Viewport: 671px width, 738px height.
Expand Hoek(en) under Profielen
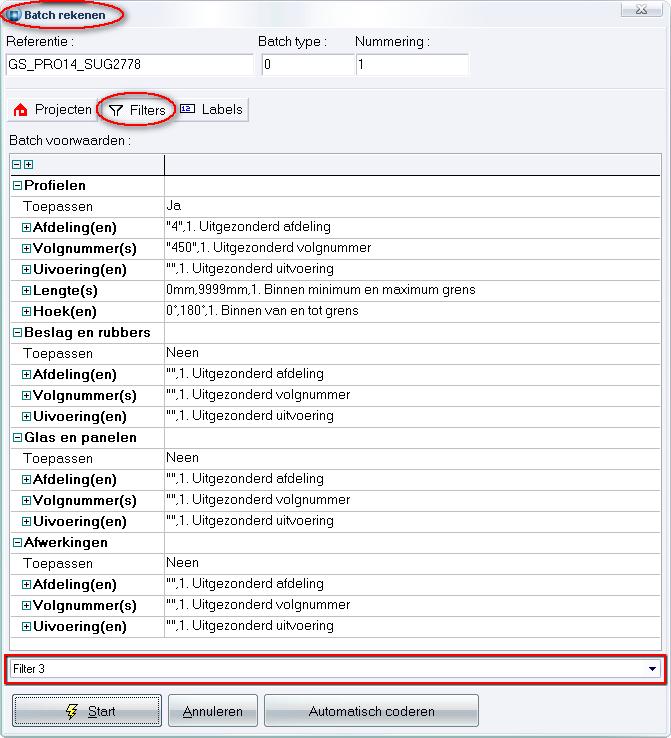[x=26, y=311]
